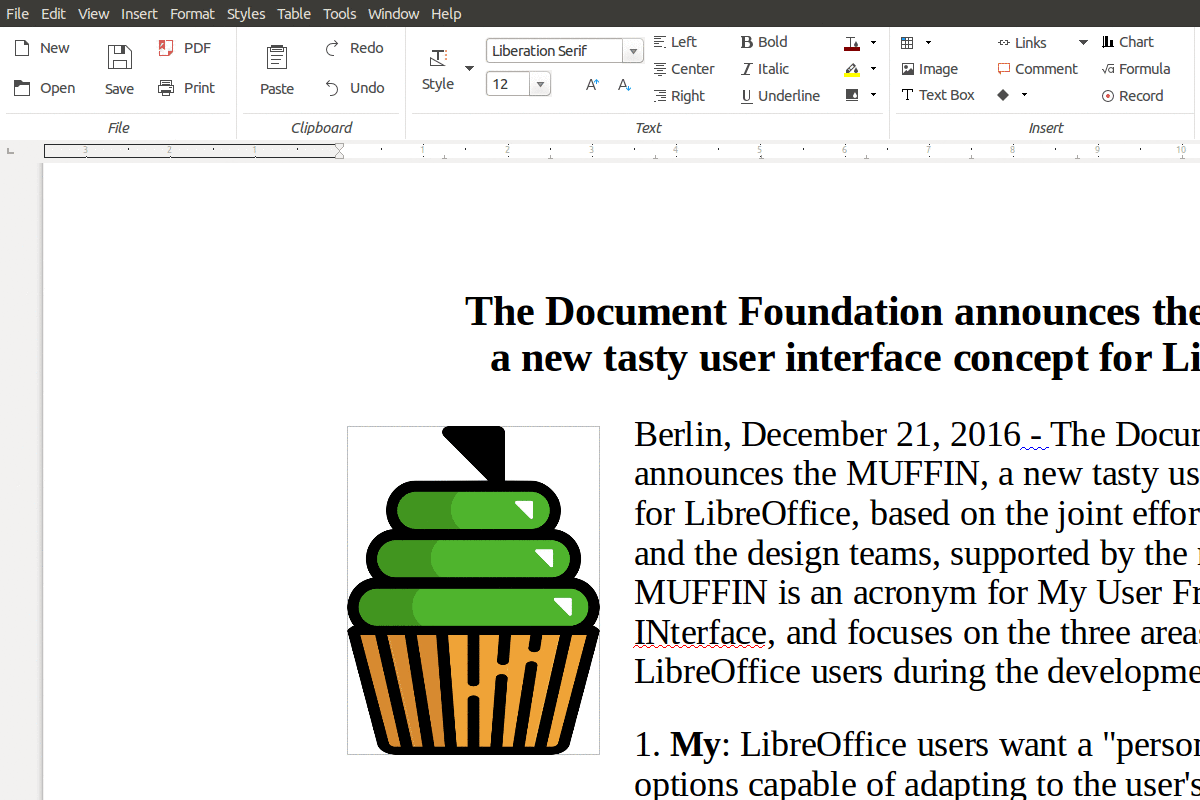This screenshot has height=800, width=1200.
Task: Apply the red font color
Action: [852, 43]
